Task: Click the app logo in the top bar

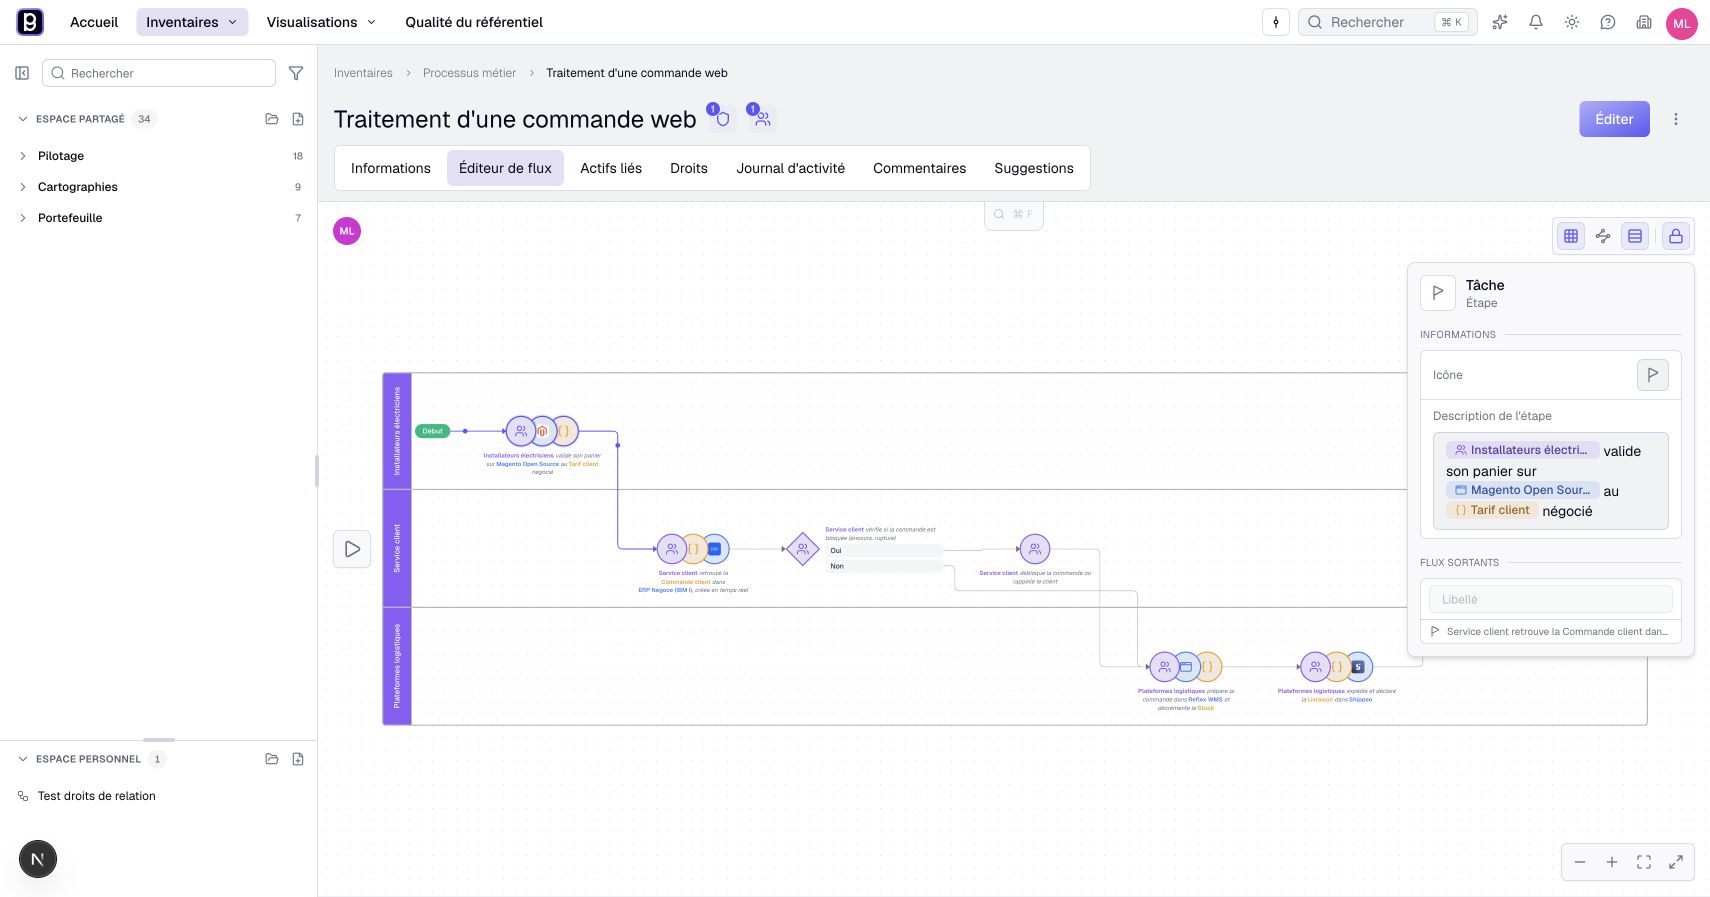Action: (30, 22)
